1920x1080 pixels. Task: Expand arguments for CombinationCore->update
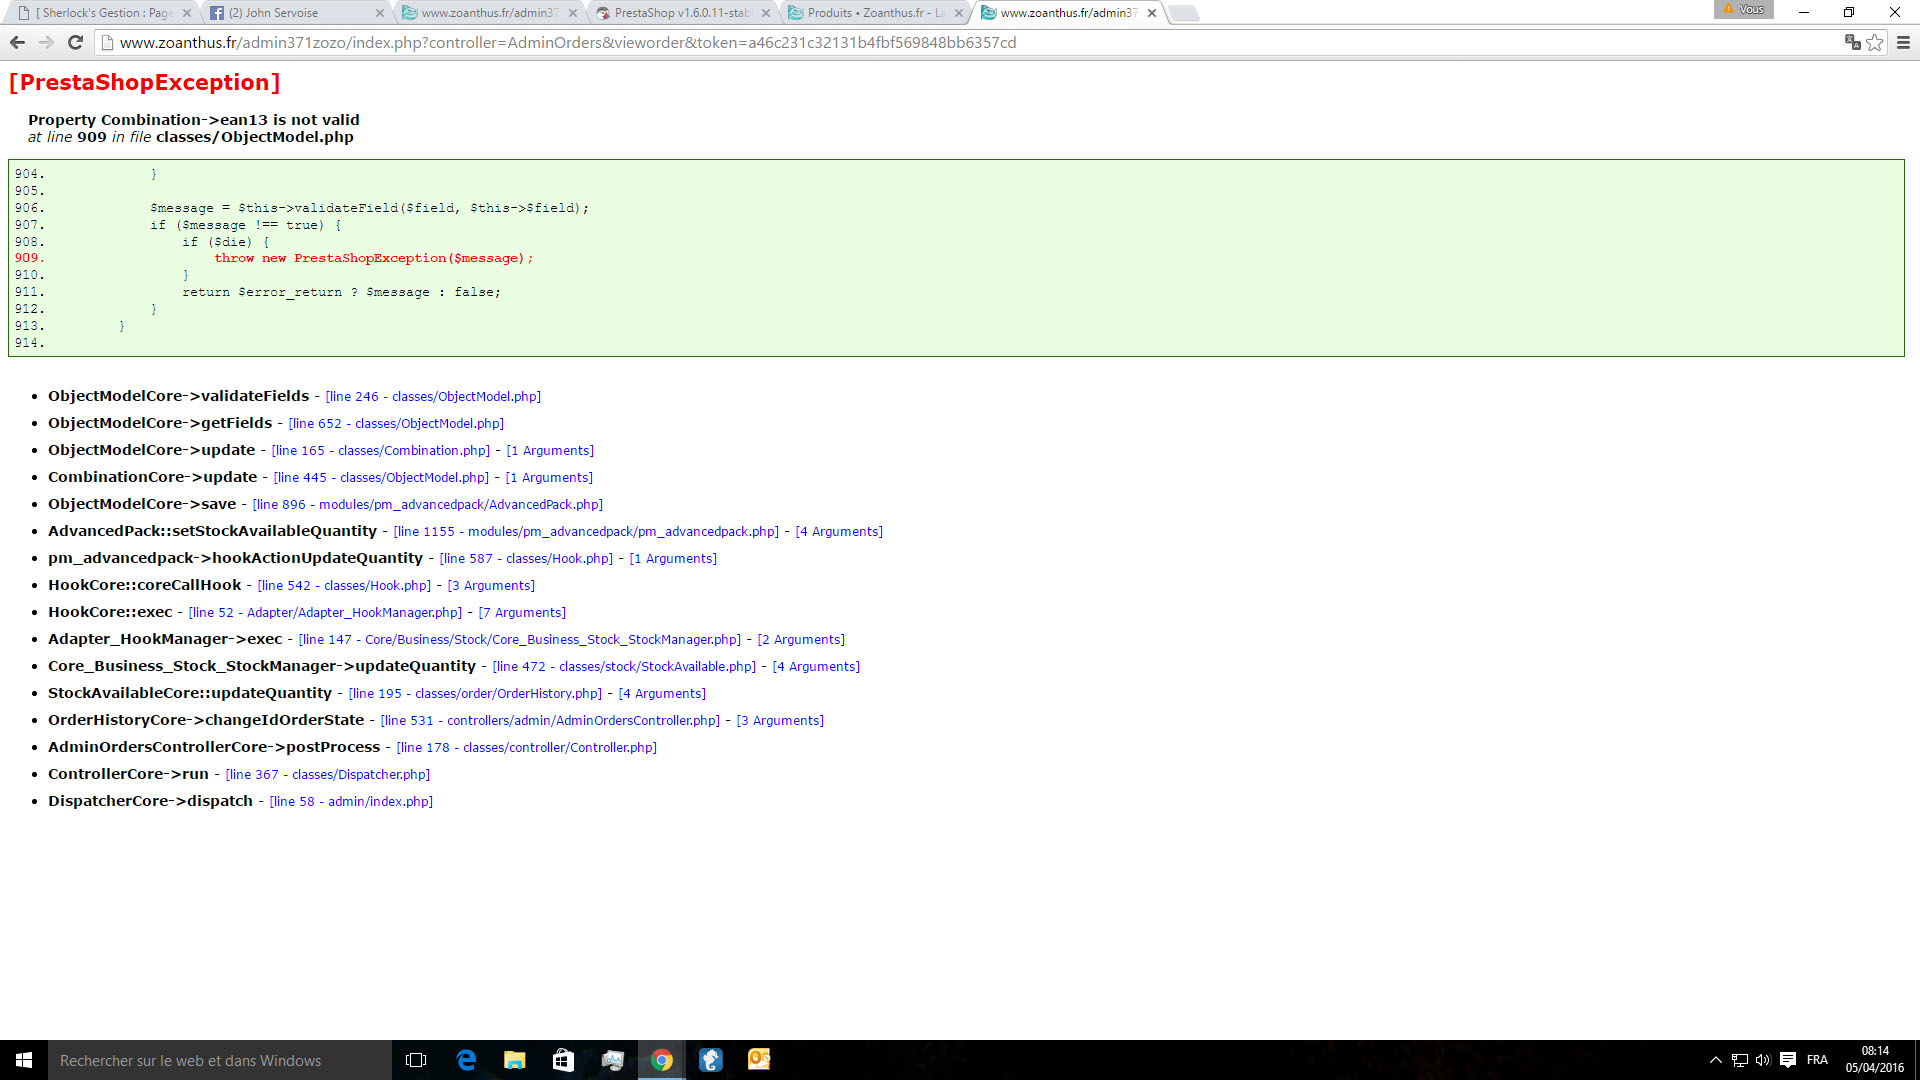549,478
